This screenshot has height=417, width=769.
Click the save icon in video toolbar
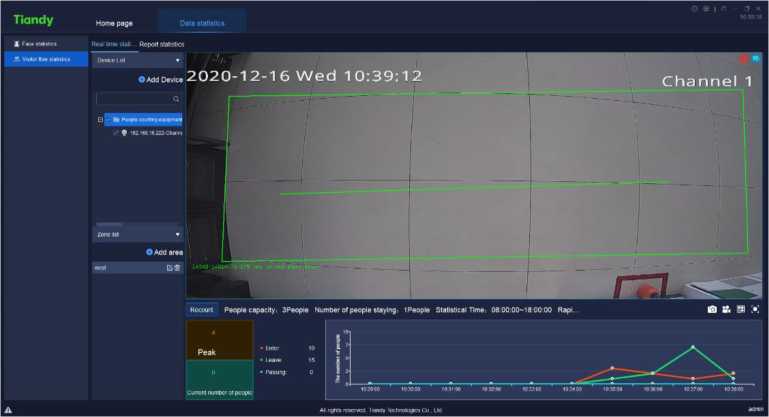[741, 310]
